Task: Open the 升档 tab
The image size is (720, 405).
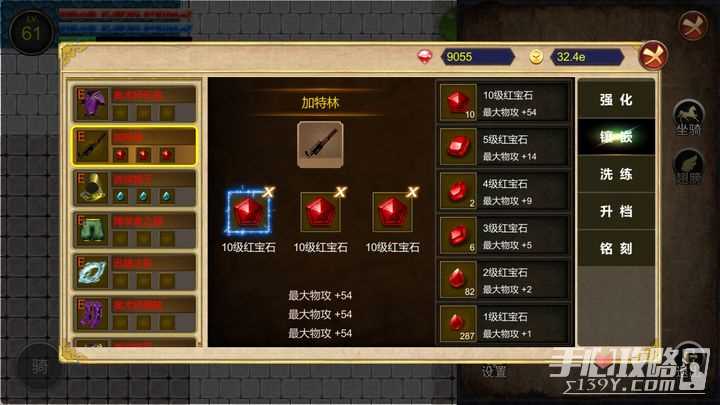Action: point(616,211)
